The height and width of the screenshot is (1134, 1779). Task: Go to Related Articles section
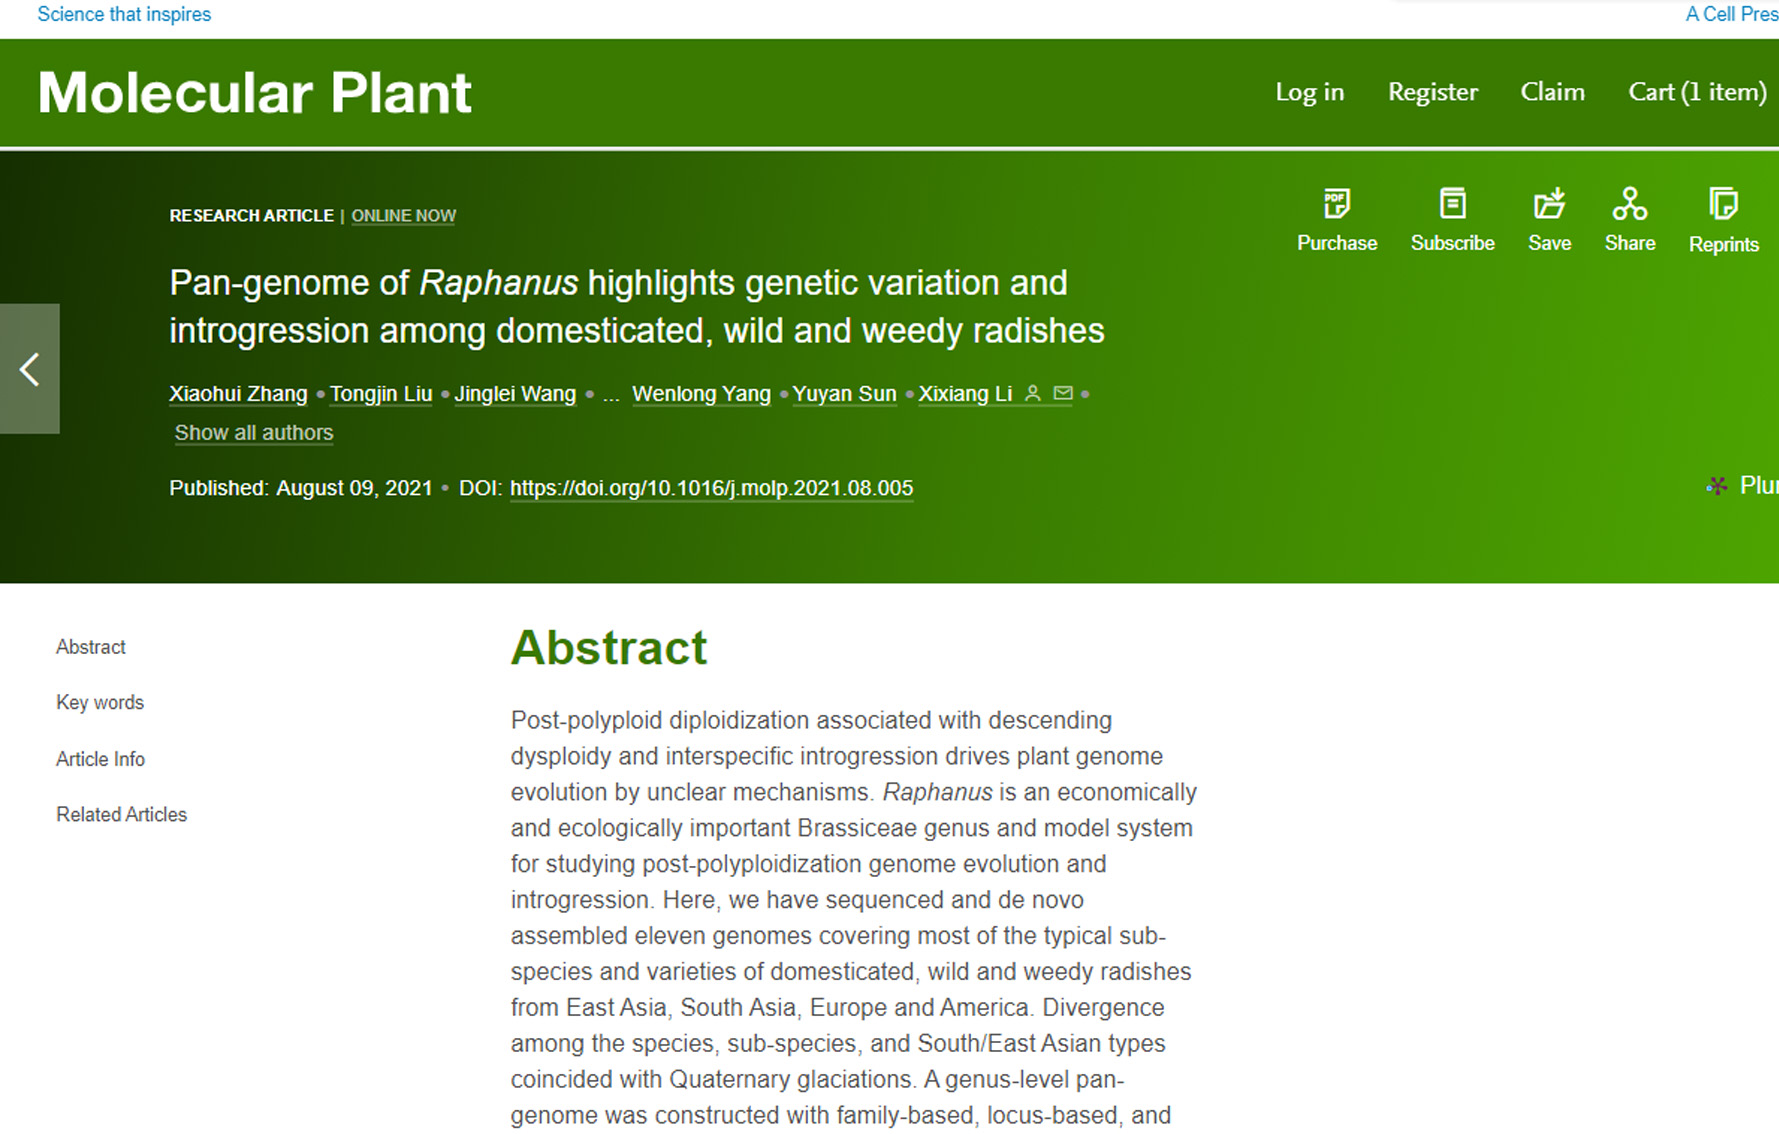[121, 815]
